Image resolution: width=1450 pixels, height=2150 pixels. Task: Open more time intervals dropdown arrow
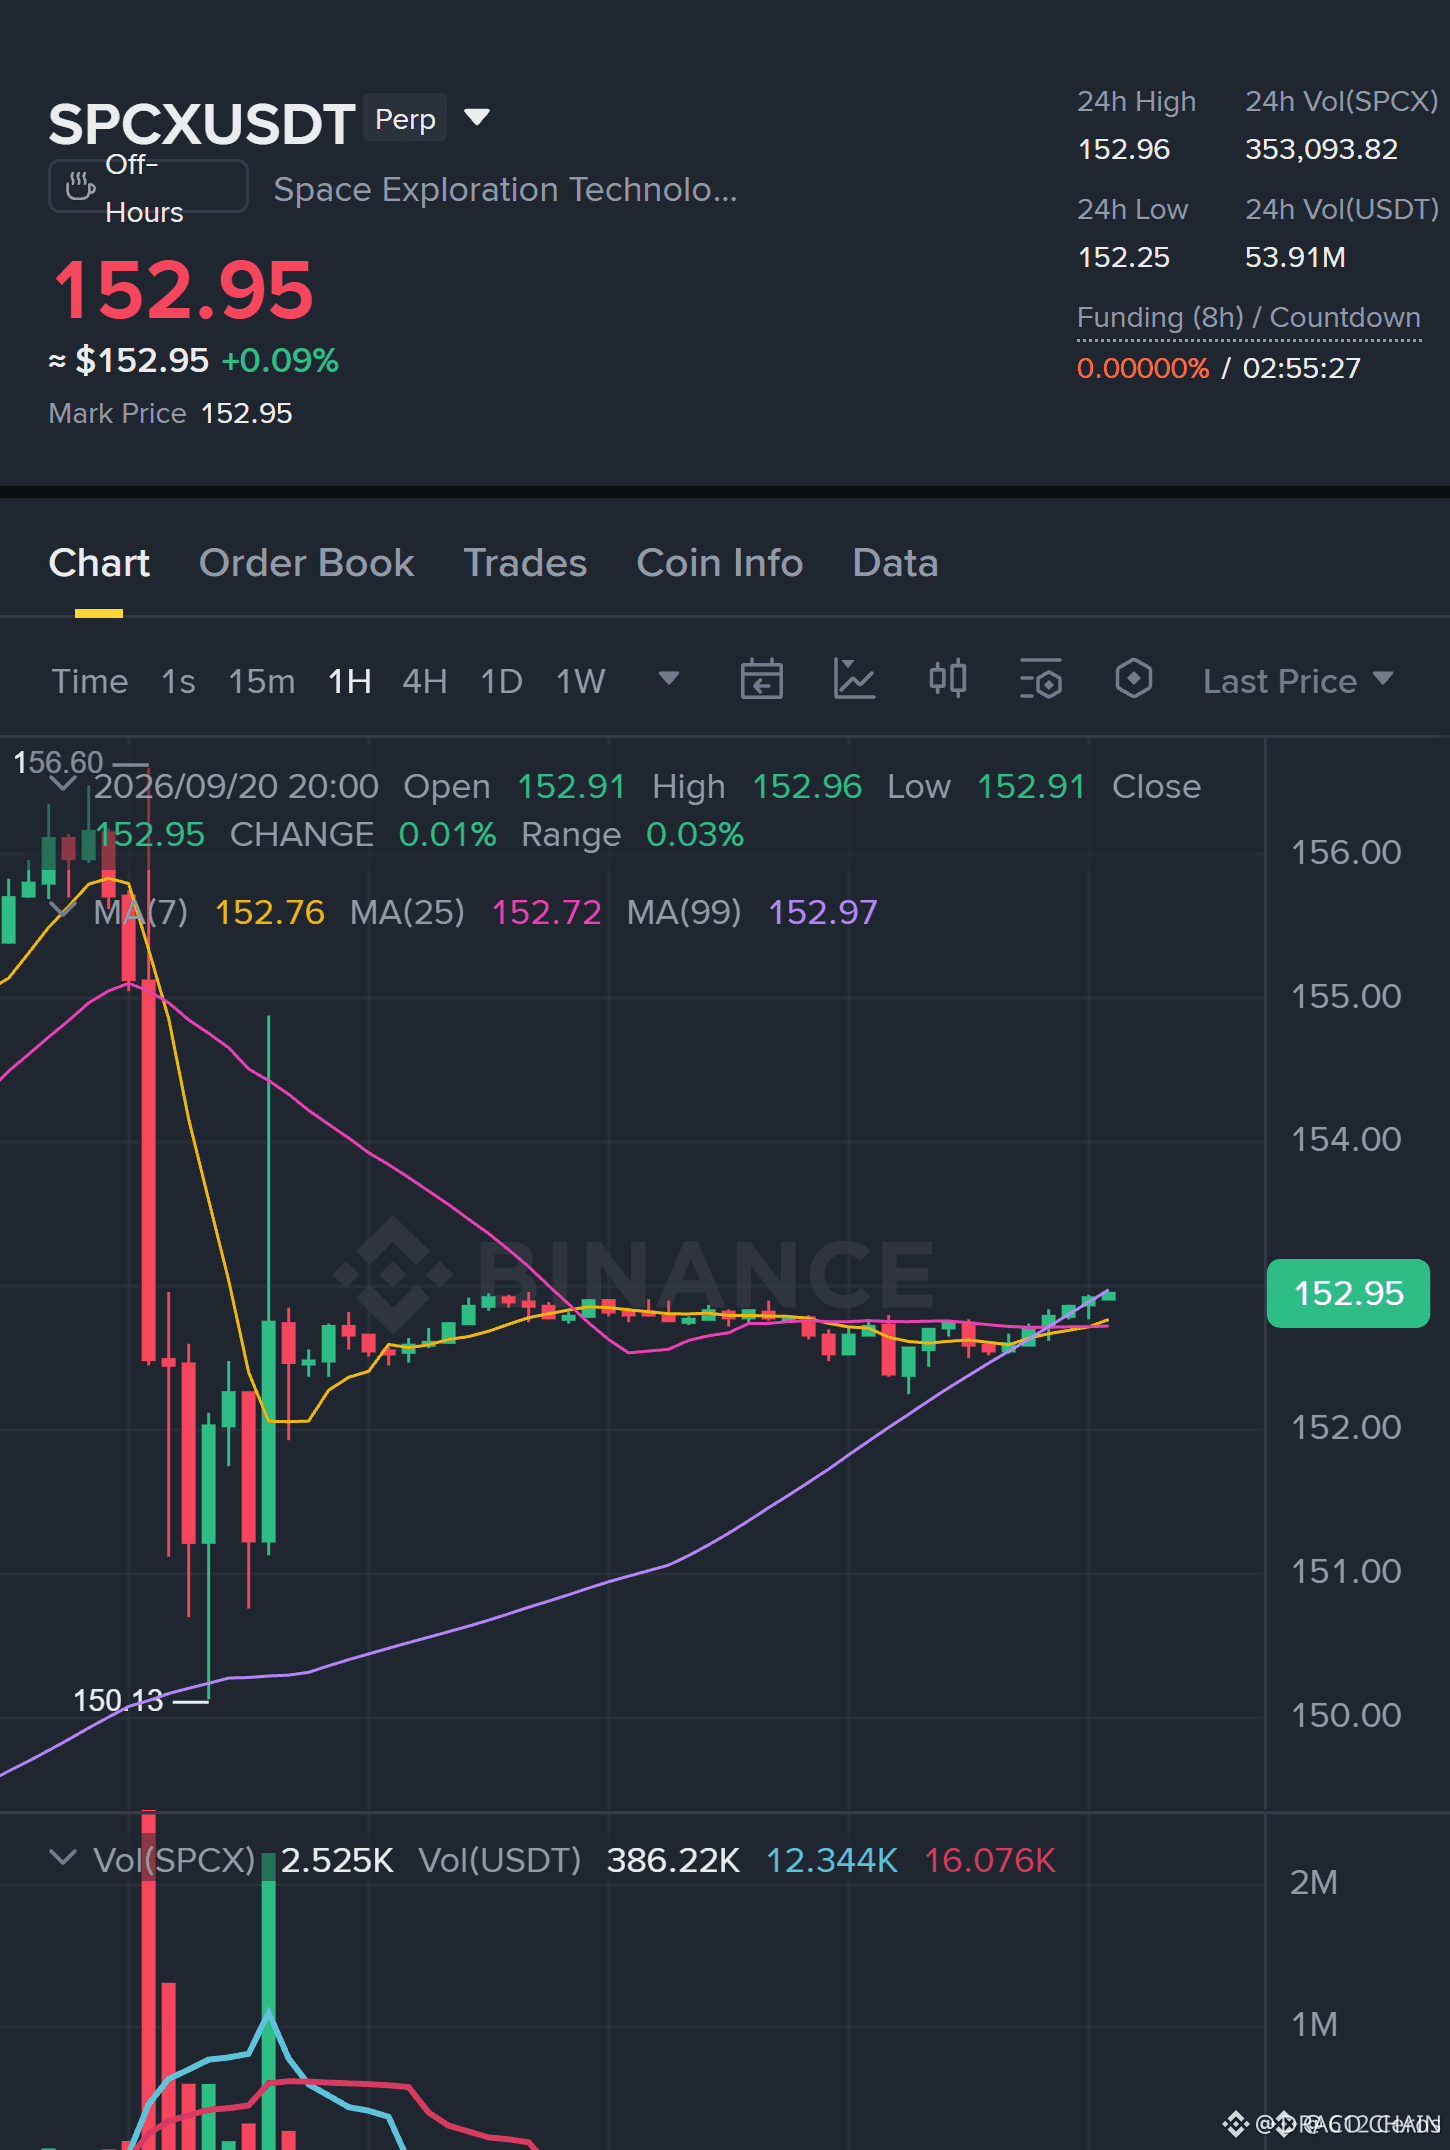(x=669, y=679)
